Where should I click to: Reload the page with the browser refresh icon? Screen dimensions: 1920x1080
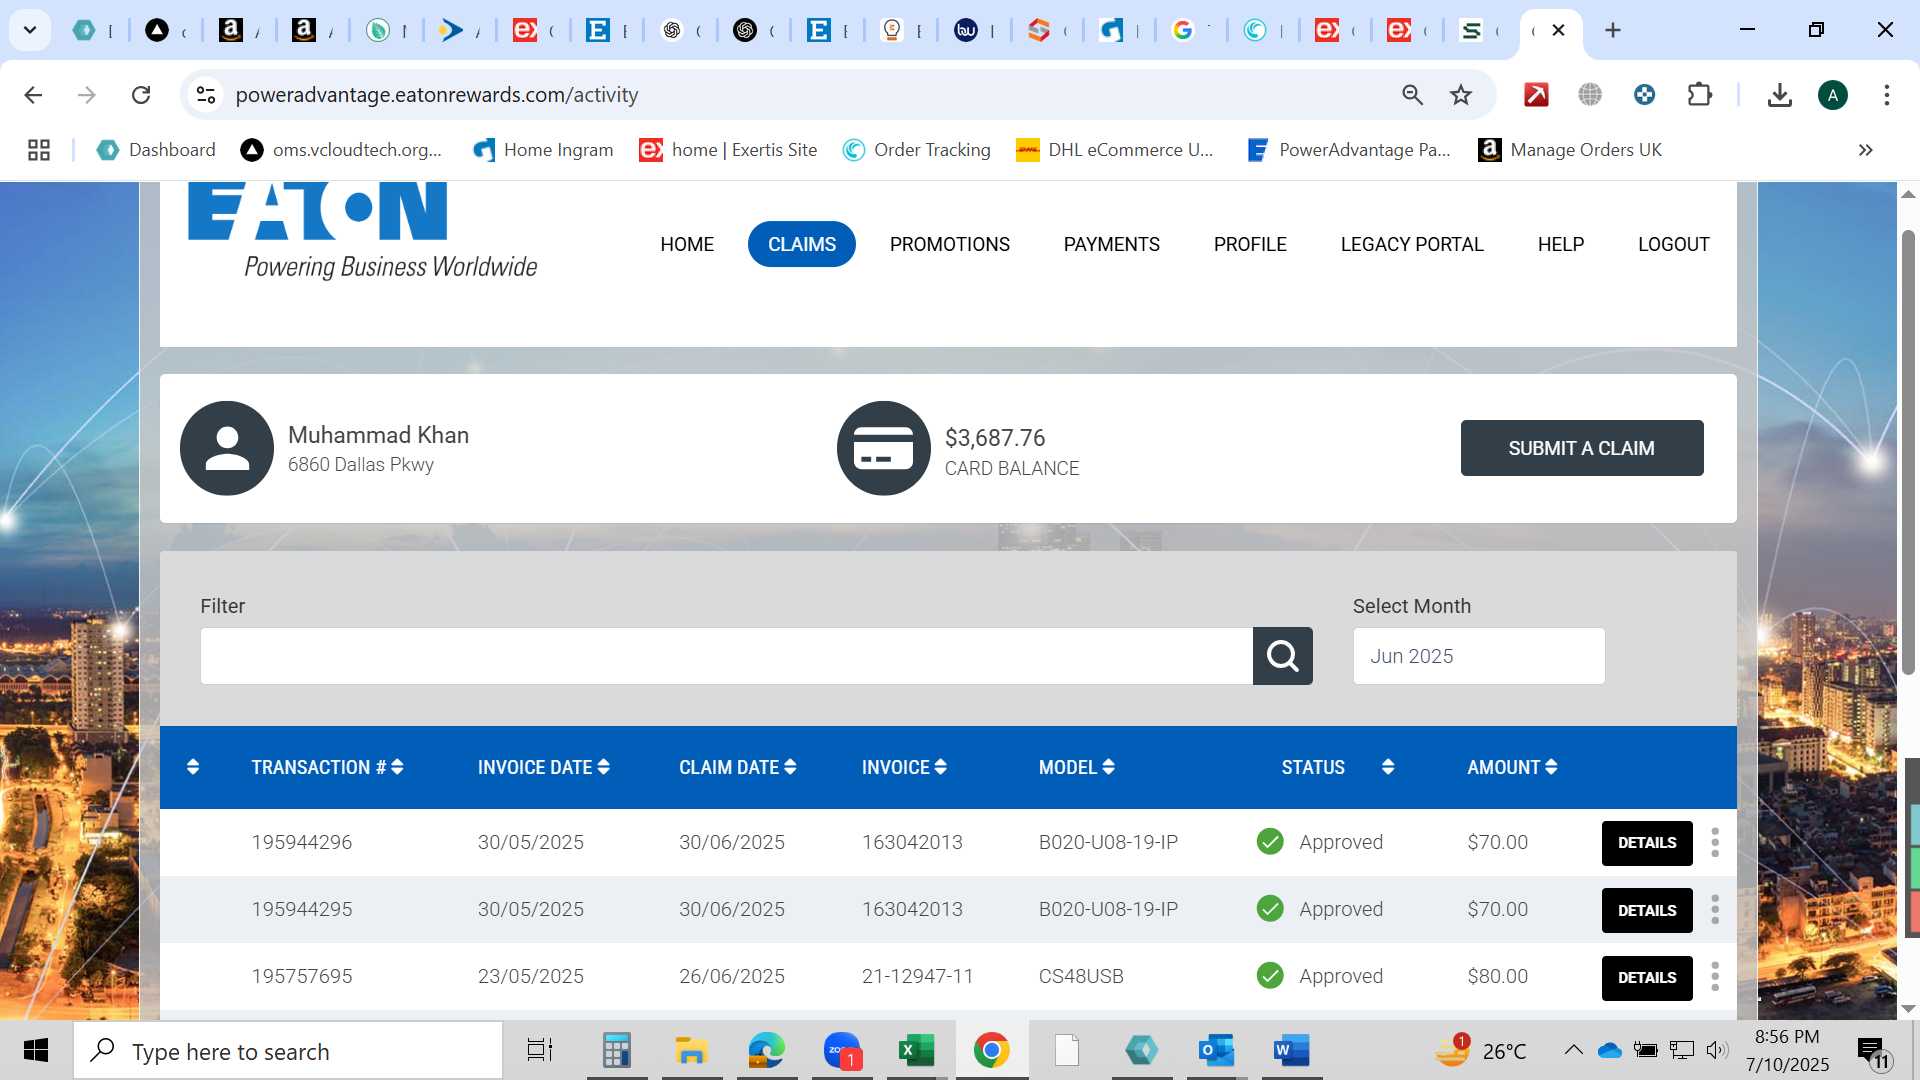click(x=141, y=95)
